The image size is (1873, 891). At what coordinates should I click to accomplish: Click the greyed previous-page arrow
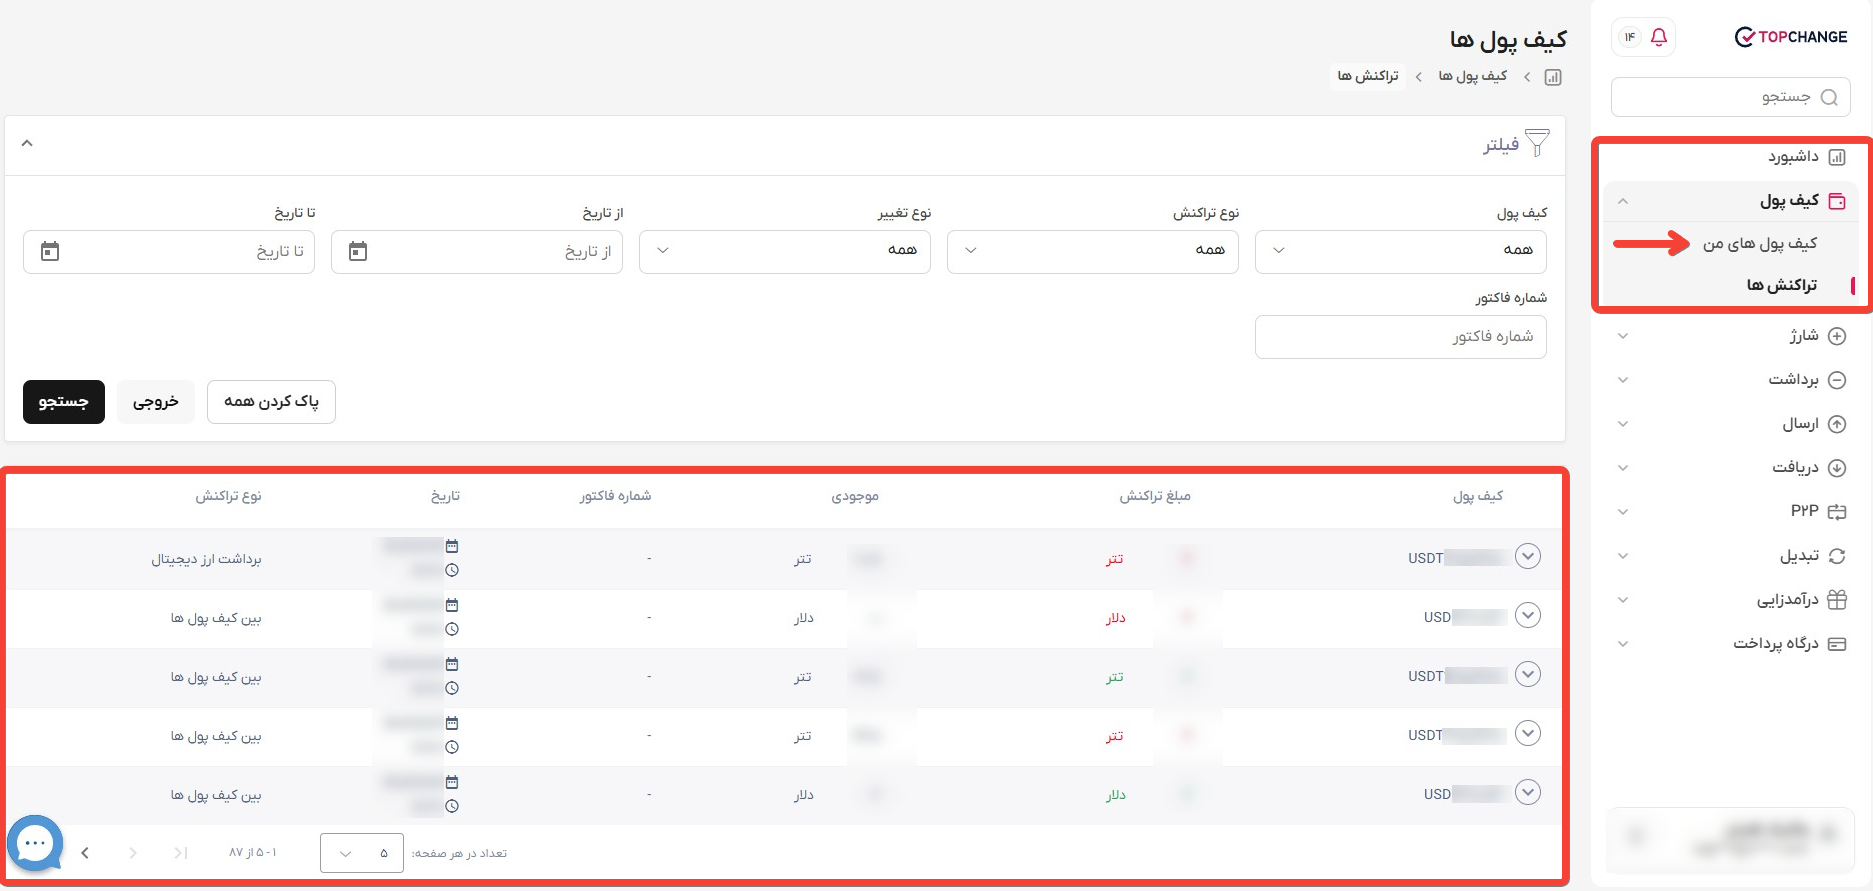click(133, 853)
